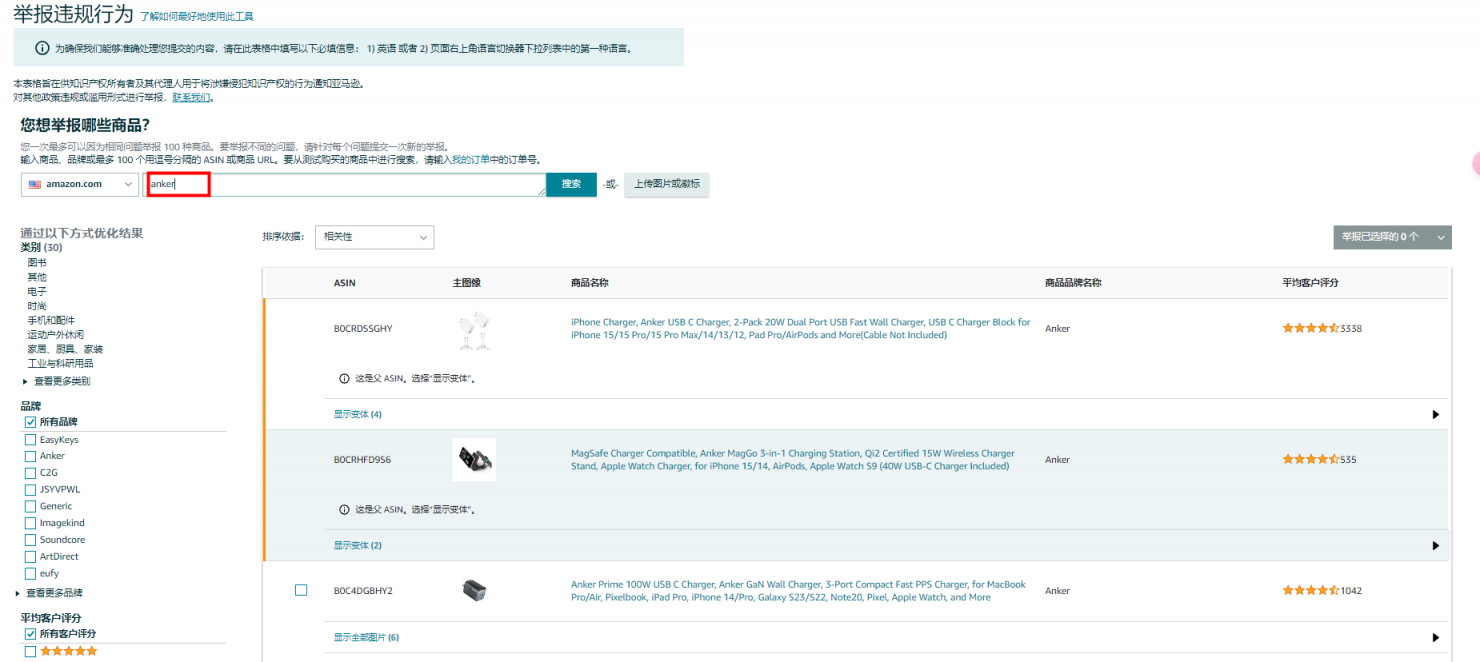
Task: Click the arrow icon on the first product's variants row
Action: coord(1435,414)
